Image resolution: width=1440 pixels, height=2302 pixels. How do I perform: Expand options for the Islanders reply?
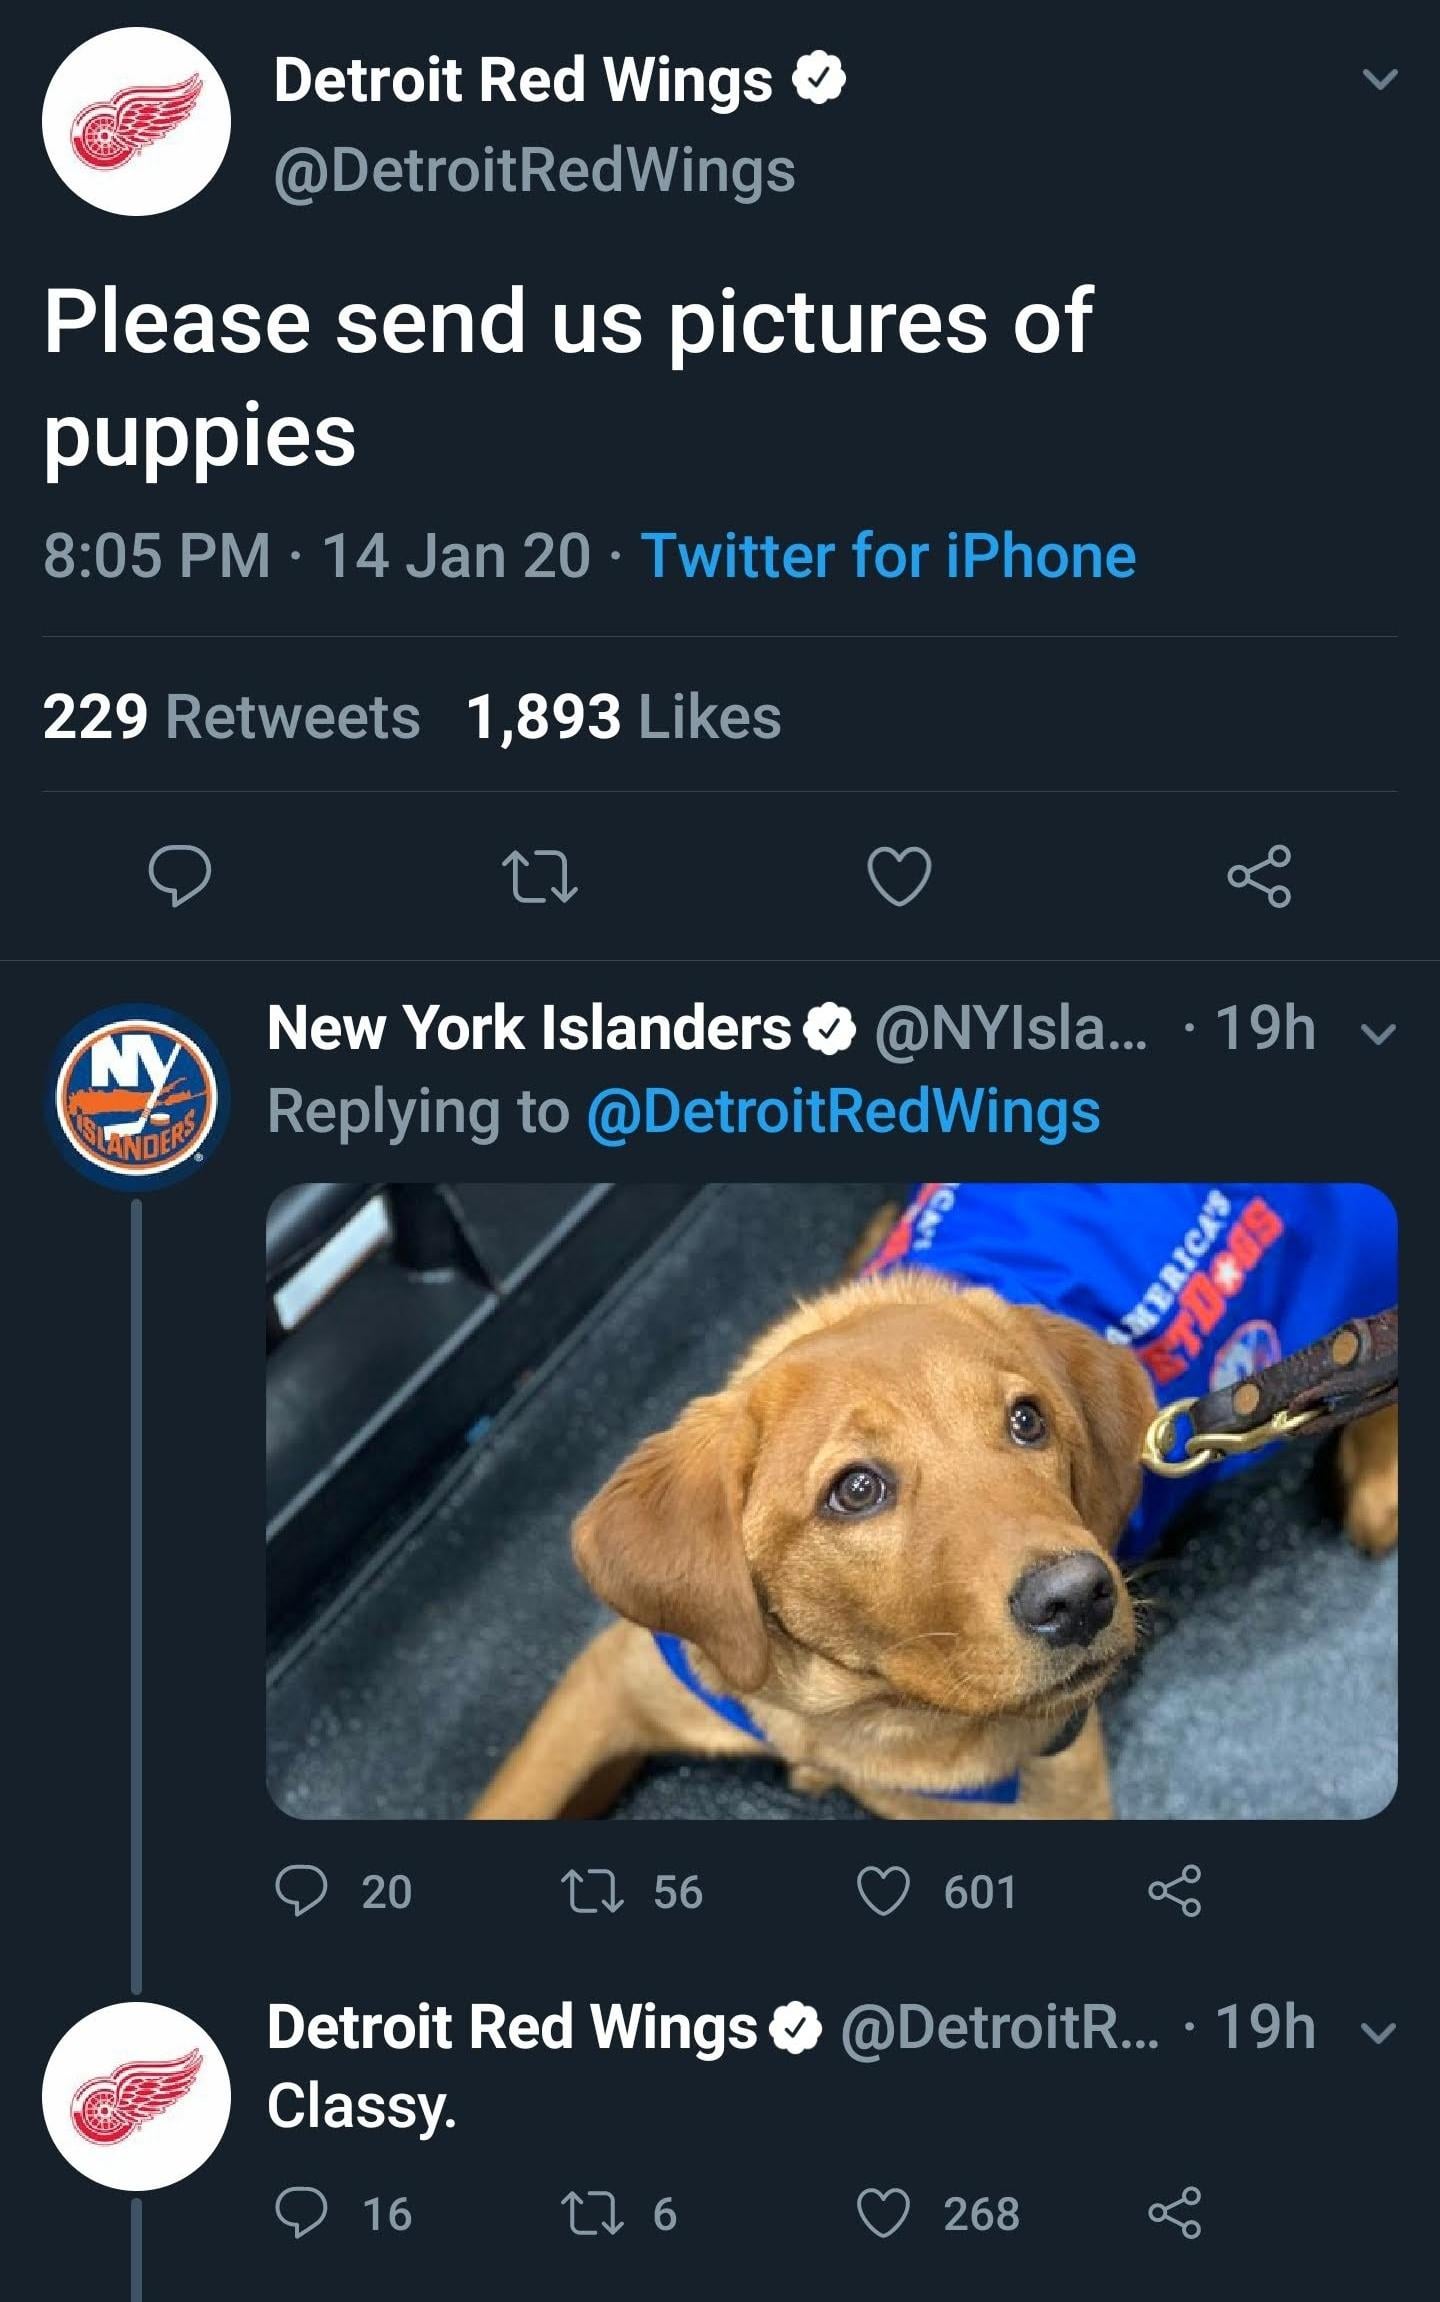(1379, 1034)
